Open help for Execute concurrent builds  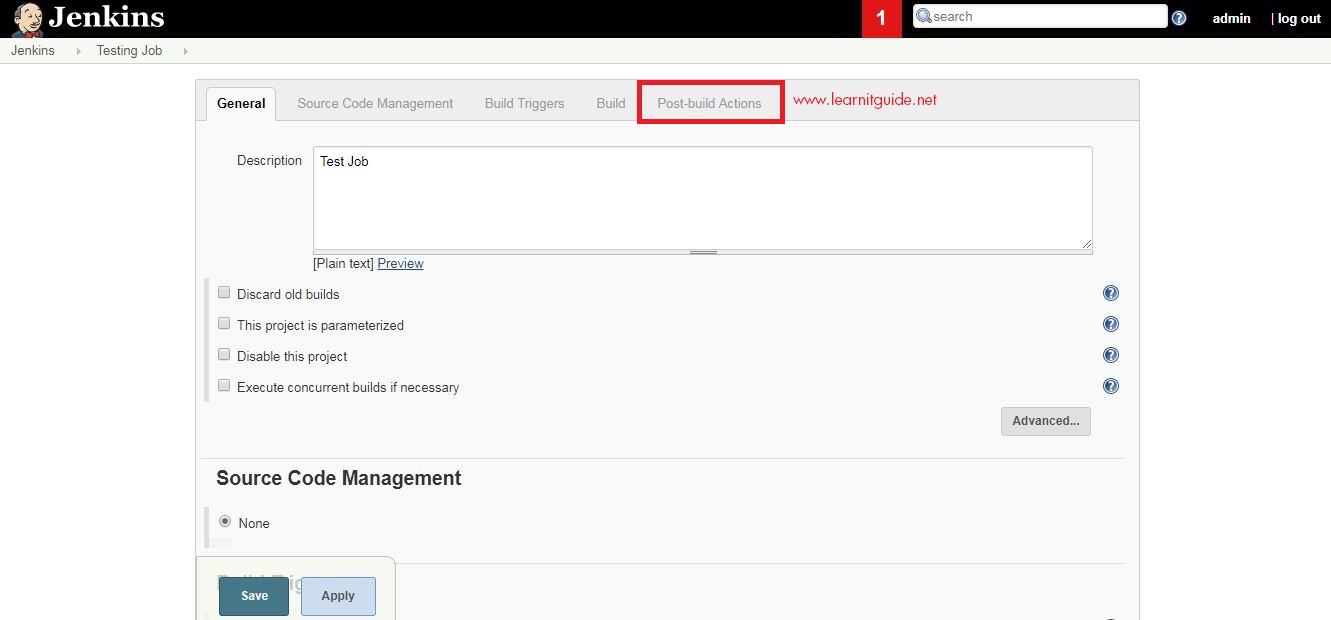(1111, 385)
